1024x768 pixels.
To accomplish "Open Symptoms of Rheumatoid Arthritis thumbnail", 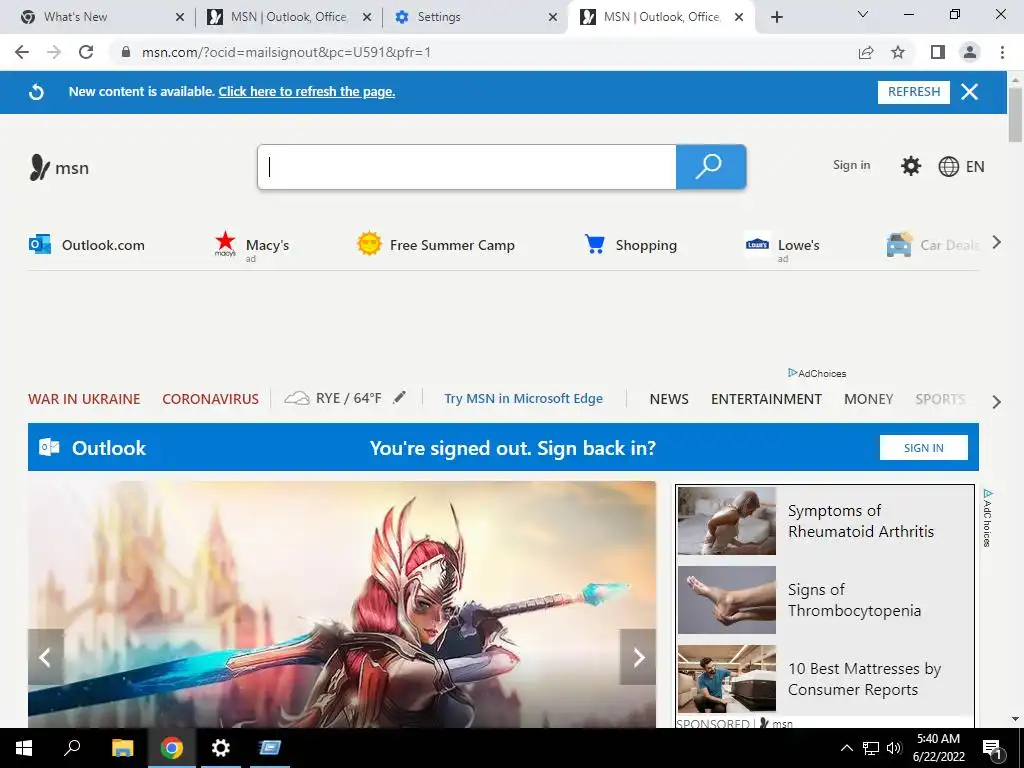I will click(x=727, y=521).
